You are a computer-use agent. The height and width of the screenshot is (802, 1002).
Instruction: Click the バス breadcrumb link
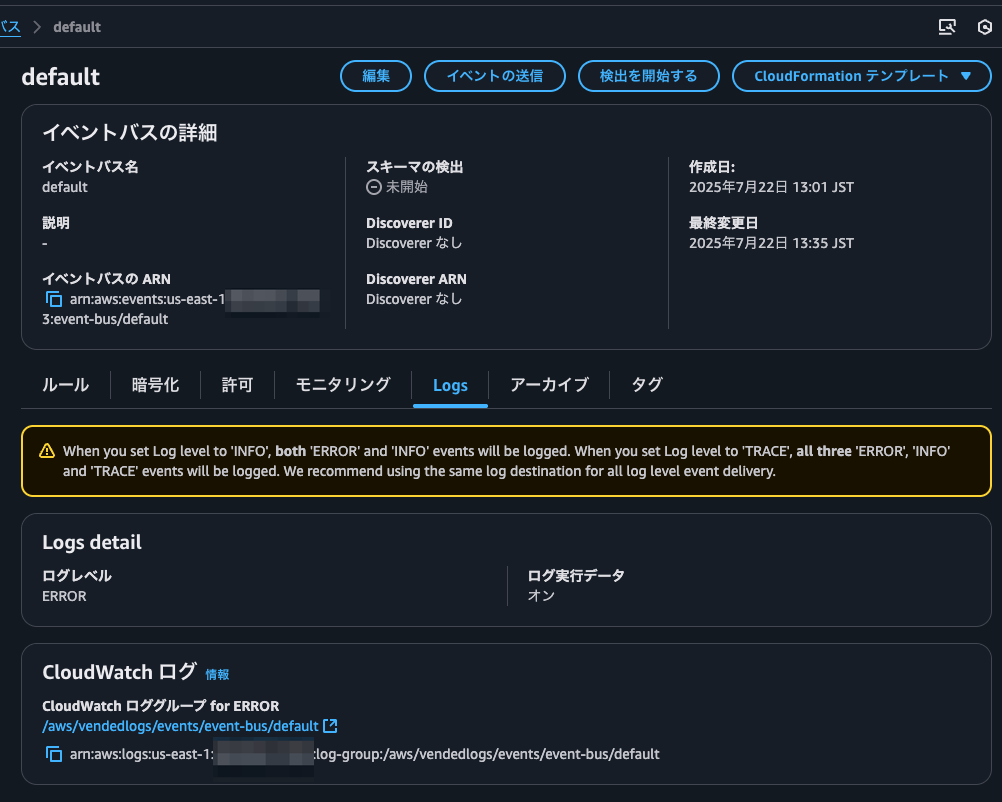pos(10,27)
